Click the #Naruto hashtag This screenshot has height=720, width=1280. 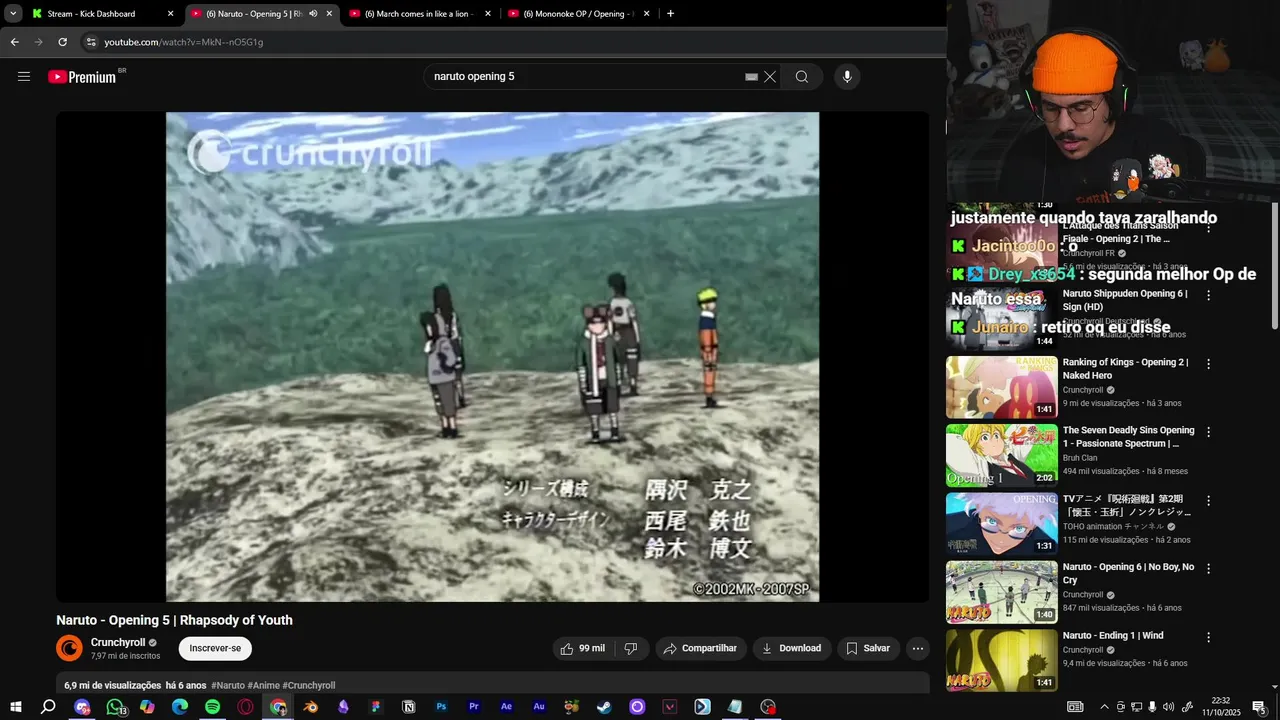click(228, 685)
